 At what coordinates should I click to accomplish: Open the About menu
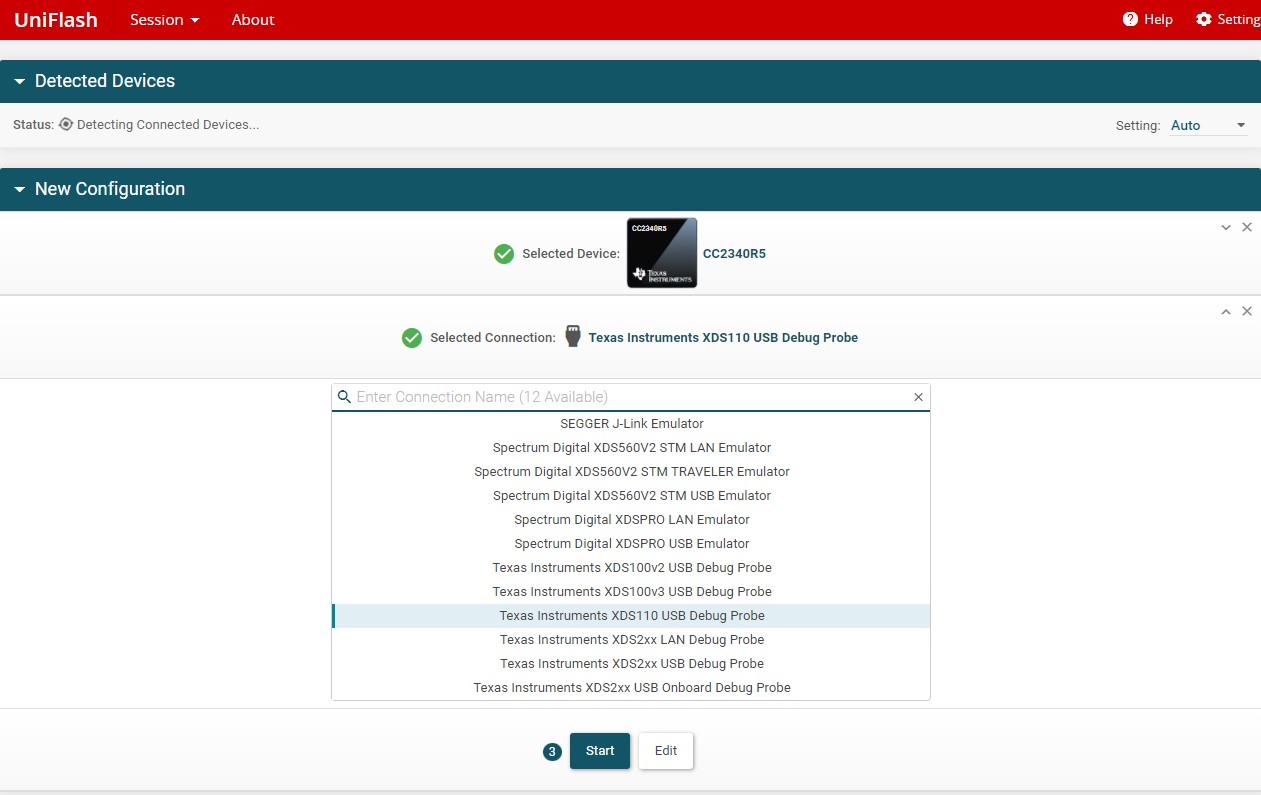252,19
